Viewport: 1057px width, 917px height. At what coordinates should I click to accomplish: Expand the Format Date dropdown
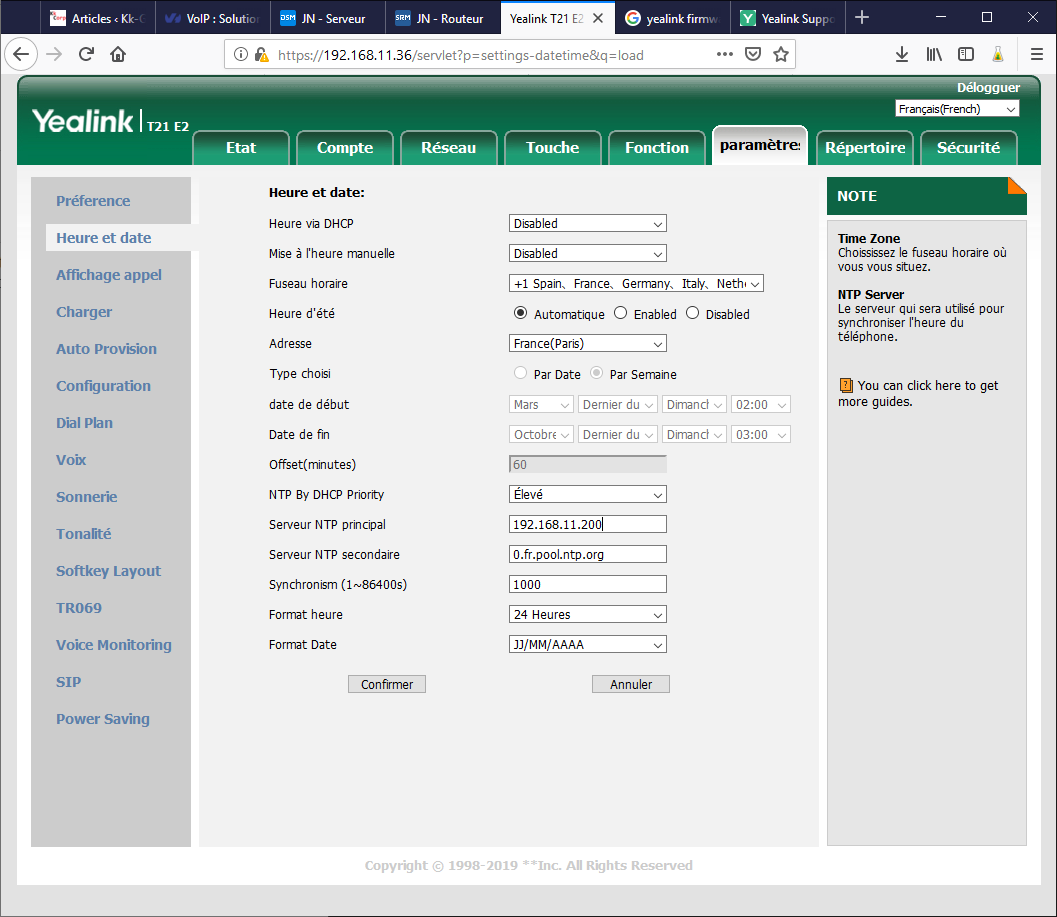click(x=587, y=645)
